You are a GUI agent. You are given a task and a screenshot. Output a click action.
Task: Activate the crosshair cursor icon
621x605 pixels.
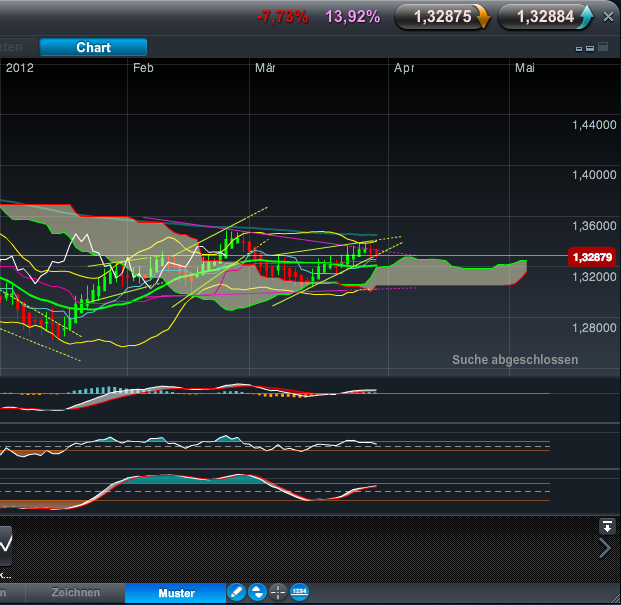pyautogui.click(x=278, y=592)
